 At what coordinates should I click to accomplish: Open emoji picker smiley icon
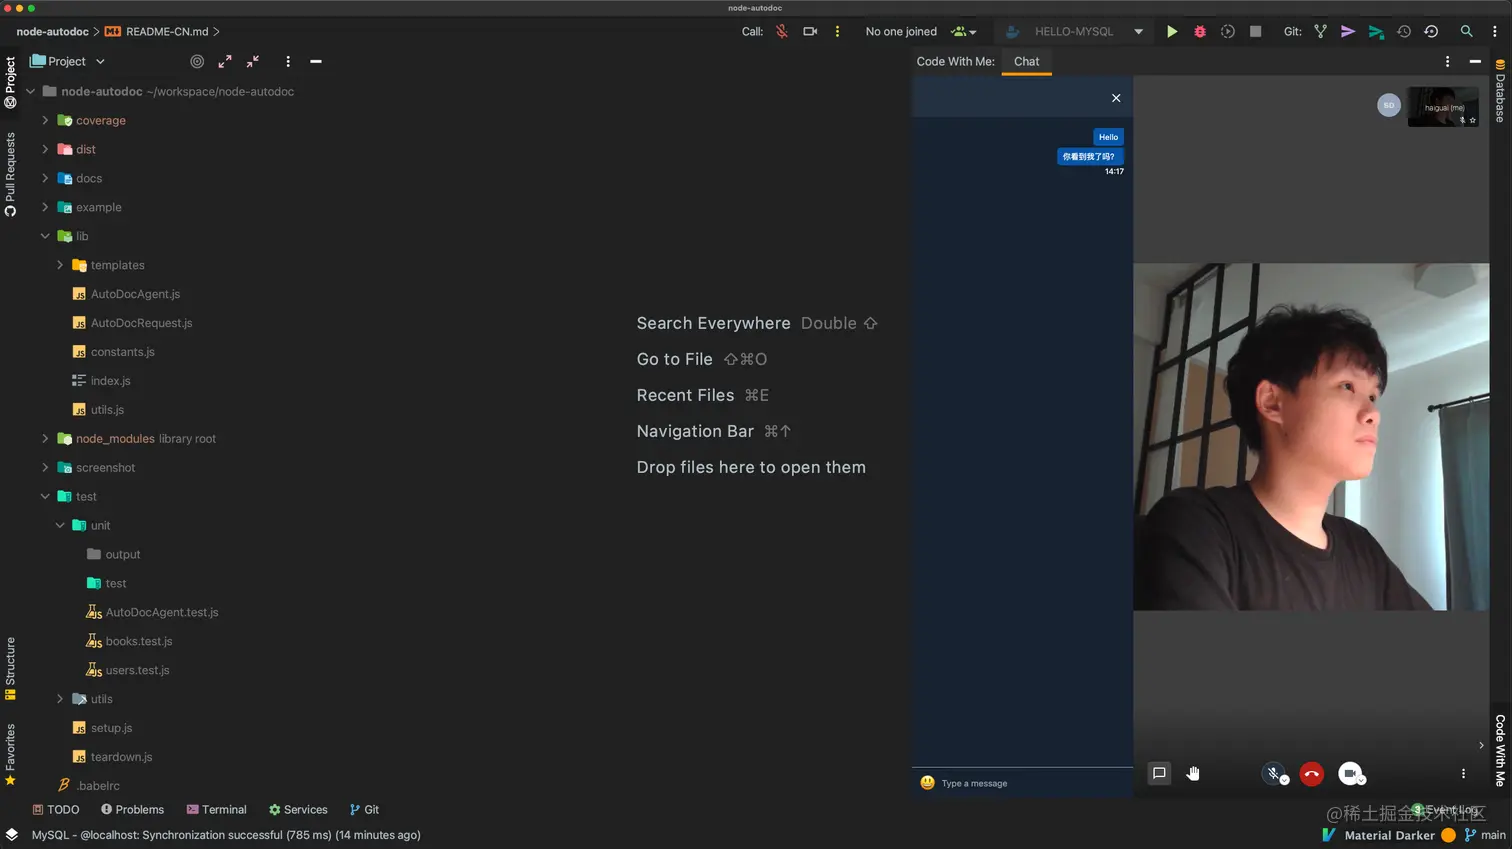[927, 783]
